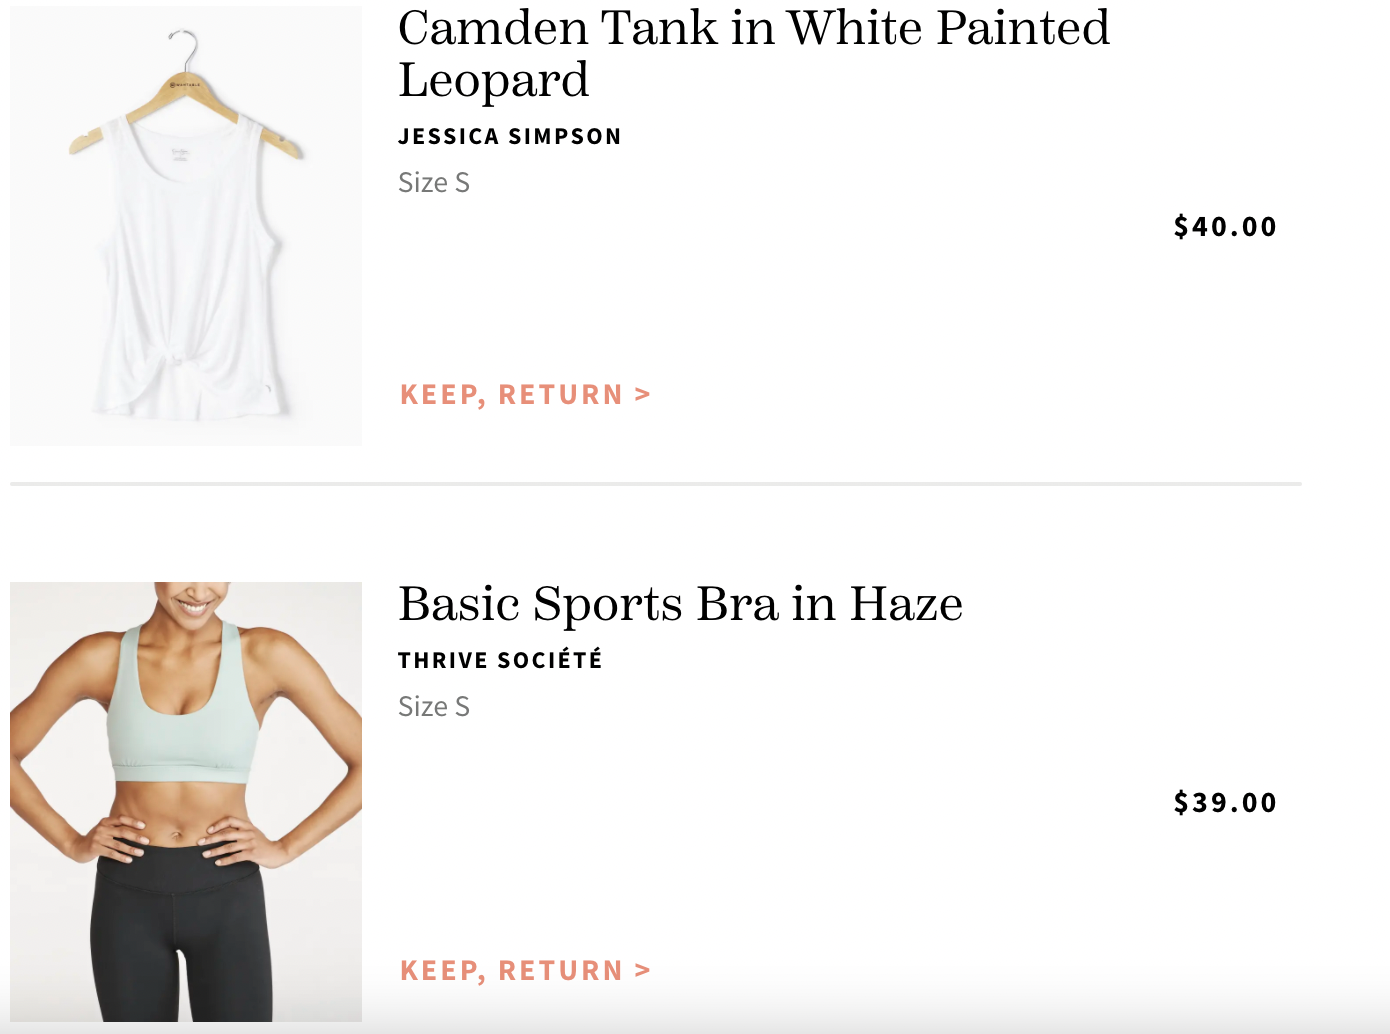View the THRIVE SOCIÉTÉ brand label
Screen dimensions: 1390x1034
click(500, 659)
